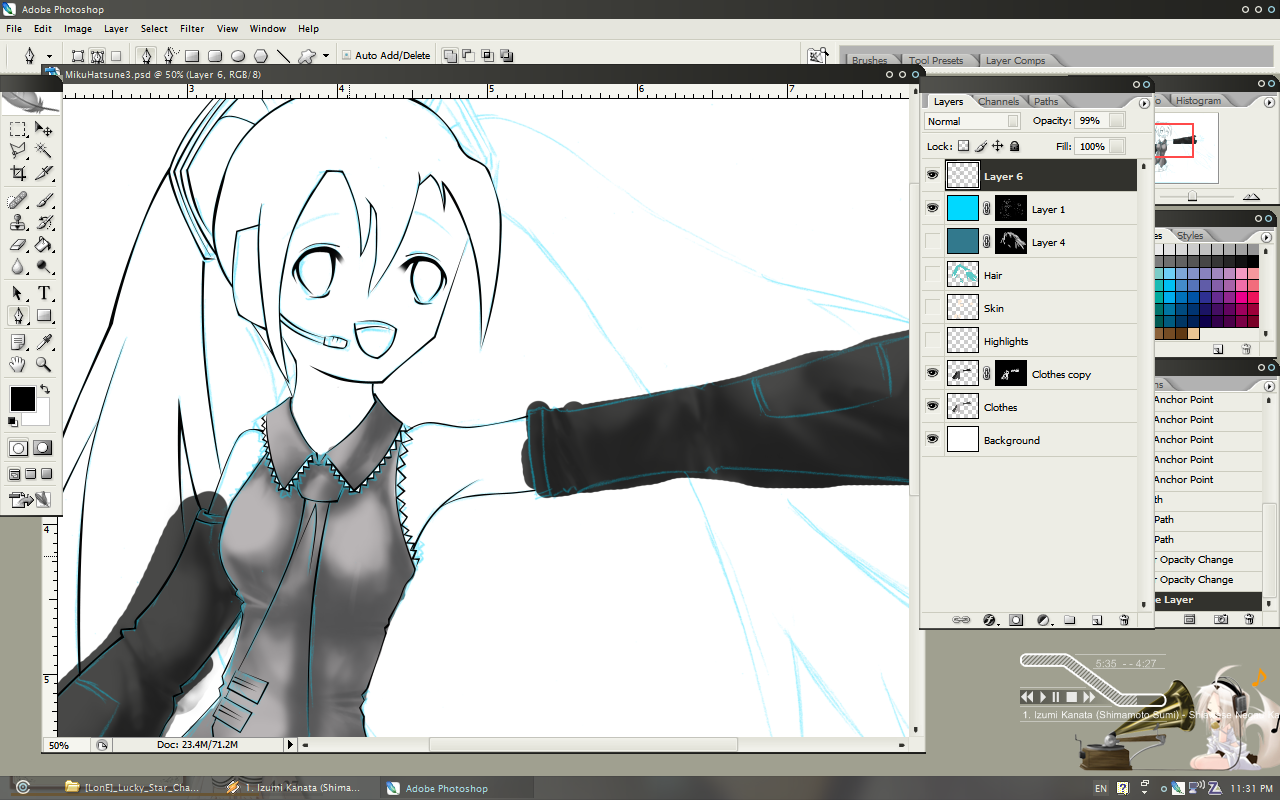Viewport: 1280px width, 800px height.
Task: Open custom shape options arrow
Action: tap(327, 56)
